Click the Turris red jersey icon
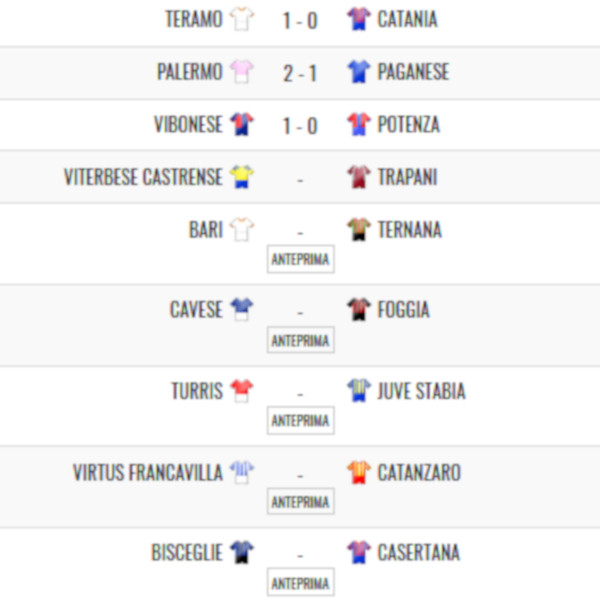600x598 pixels. coord(241,391)
